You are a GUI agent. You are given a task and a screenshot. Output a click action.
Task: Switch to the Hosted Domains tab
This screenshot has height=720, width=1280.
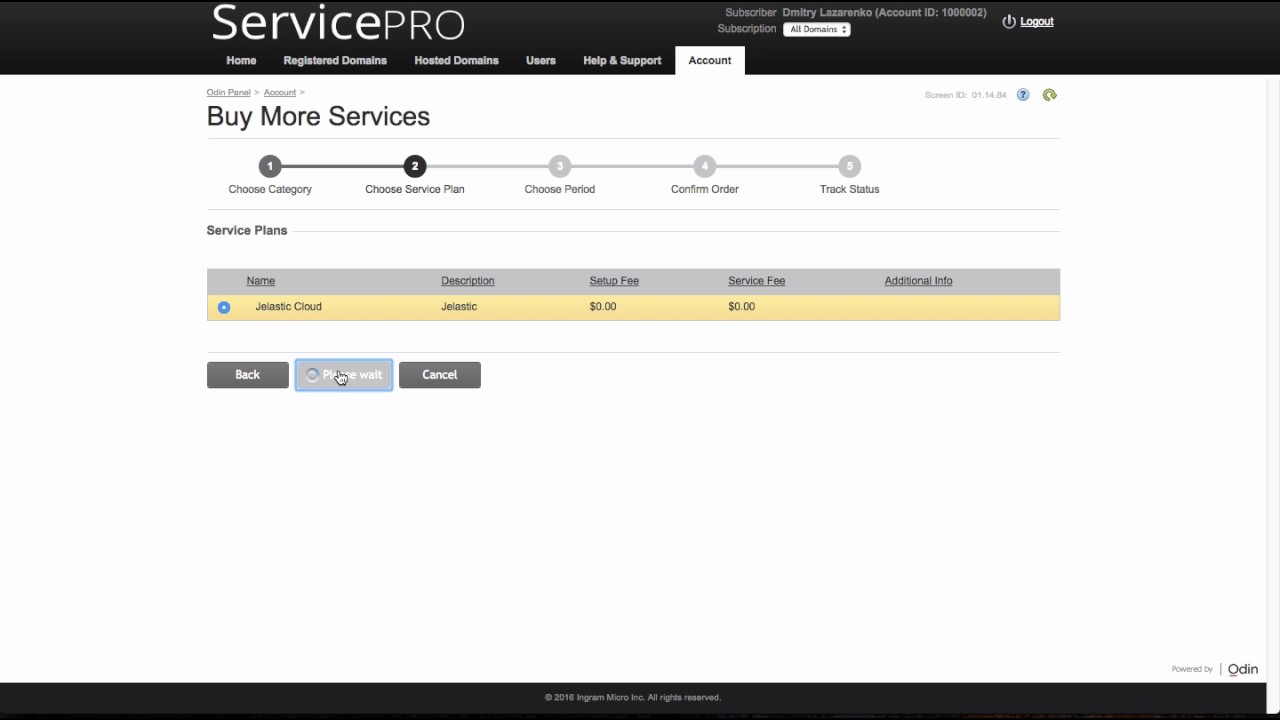coord(456,60)
